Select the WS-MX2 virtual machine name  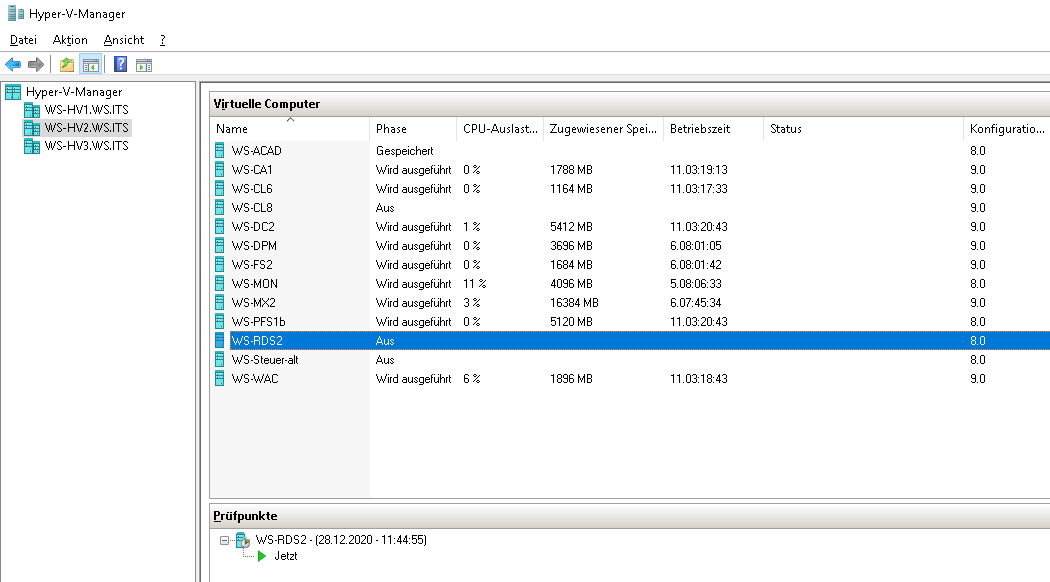(x=253, y=303)
